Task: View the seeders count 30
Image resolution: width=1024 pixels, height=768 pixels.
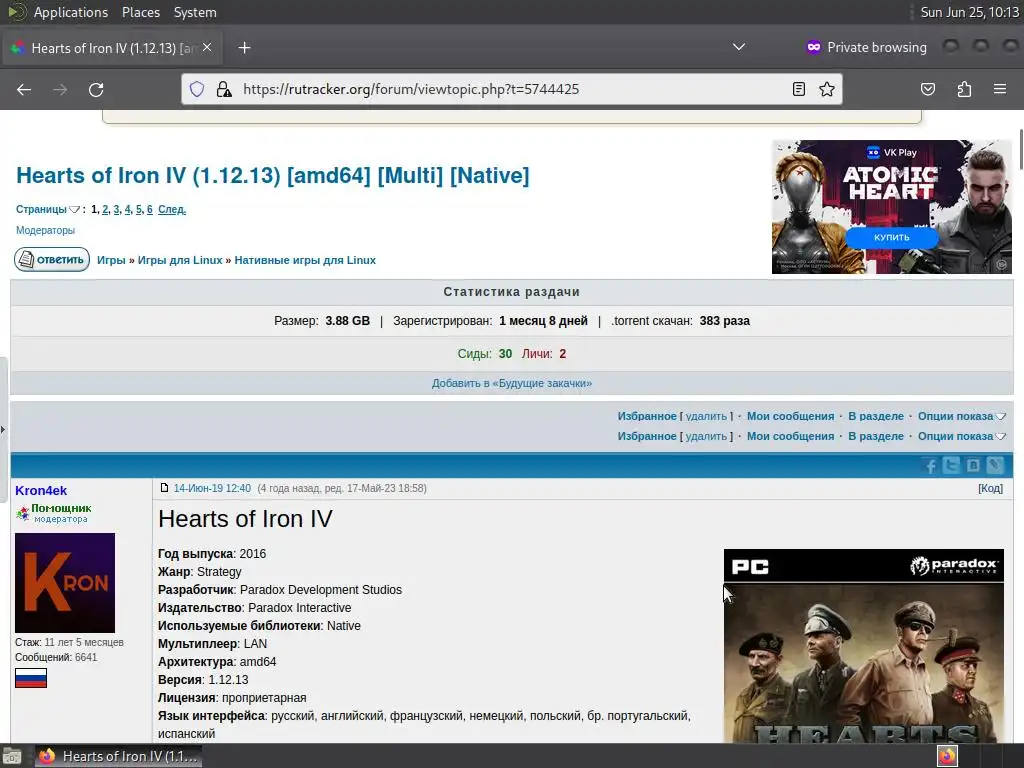Action: pyautogui.click(x=505, y=353)
